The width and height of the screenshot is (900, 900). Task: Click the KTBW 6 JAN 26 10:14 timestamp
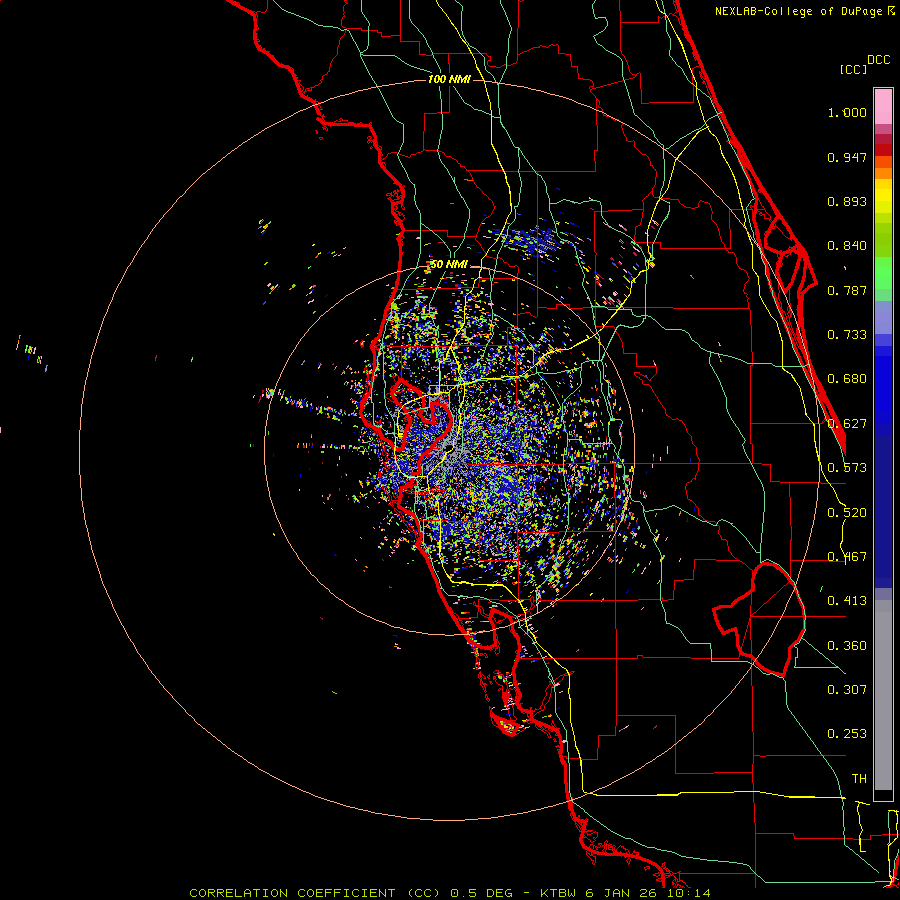[x=625, y=893]
